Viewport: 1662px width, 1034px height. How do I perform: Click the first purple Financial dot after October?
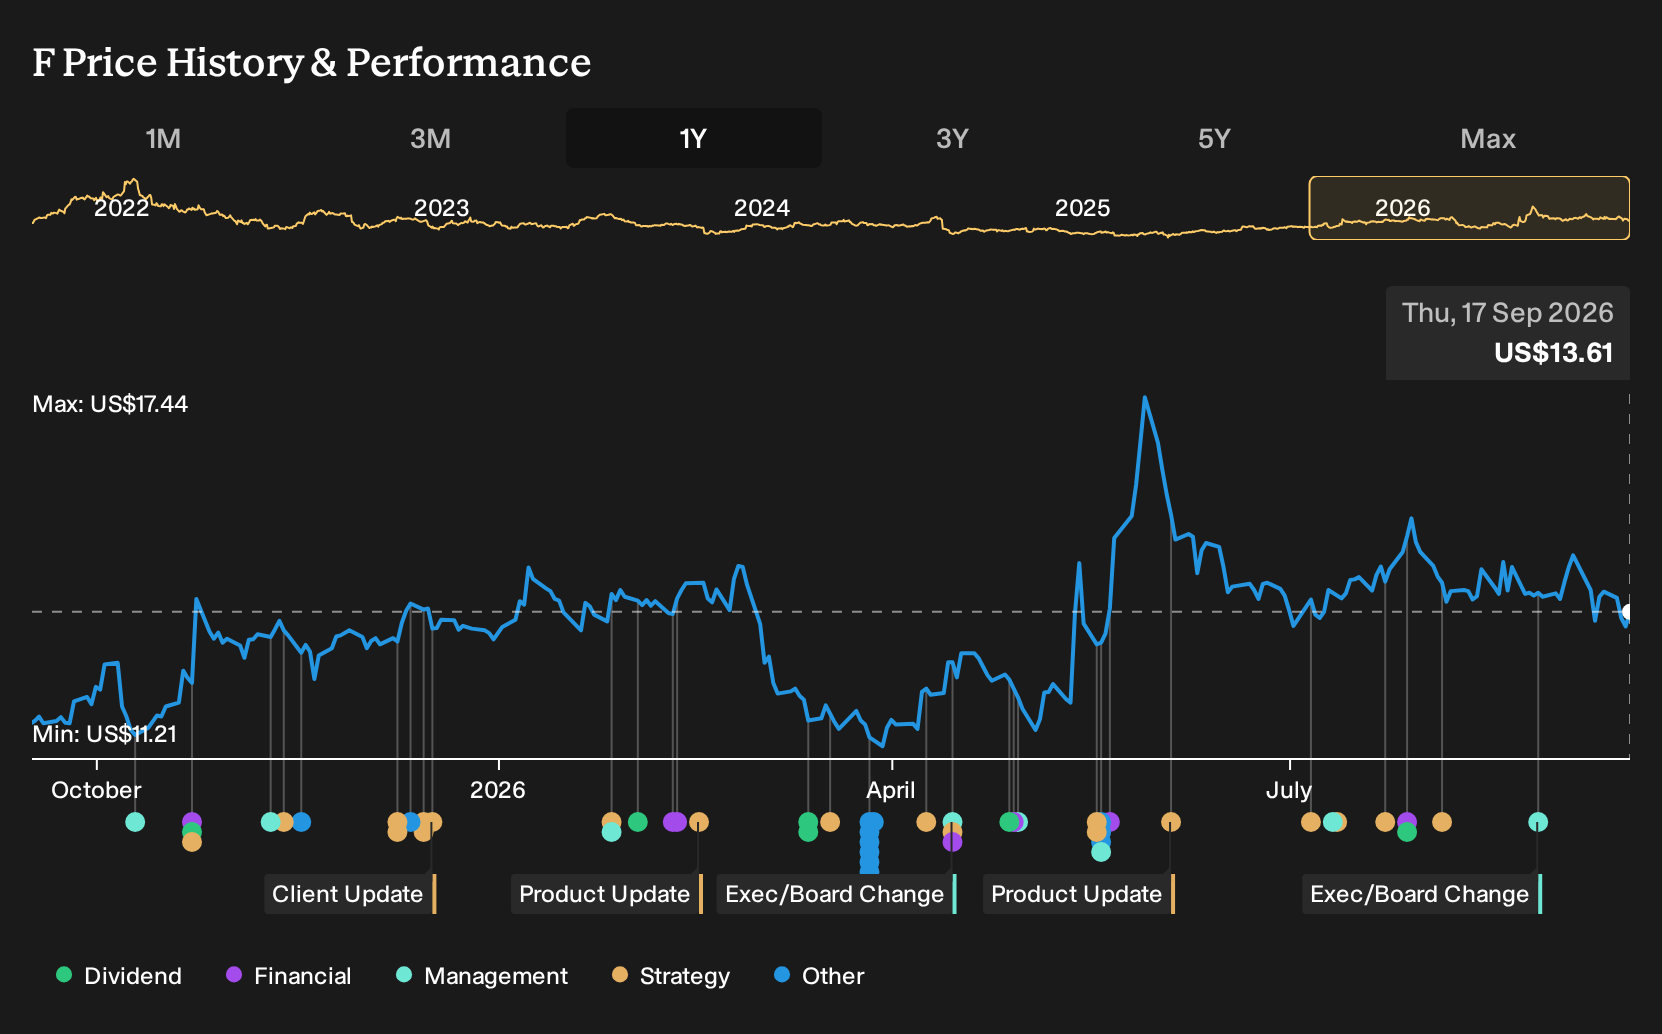(x=192, y=822)
